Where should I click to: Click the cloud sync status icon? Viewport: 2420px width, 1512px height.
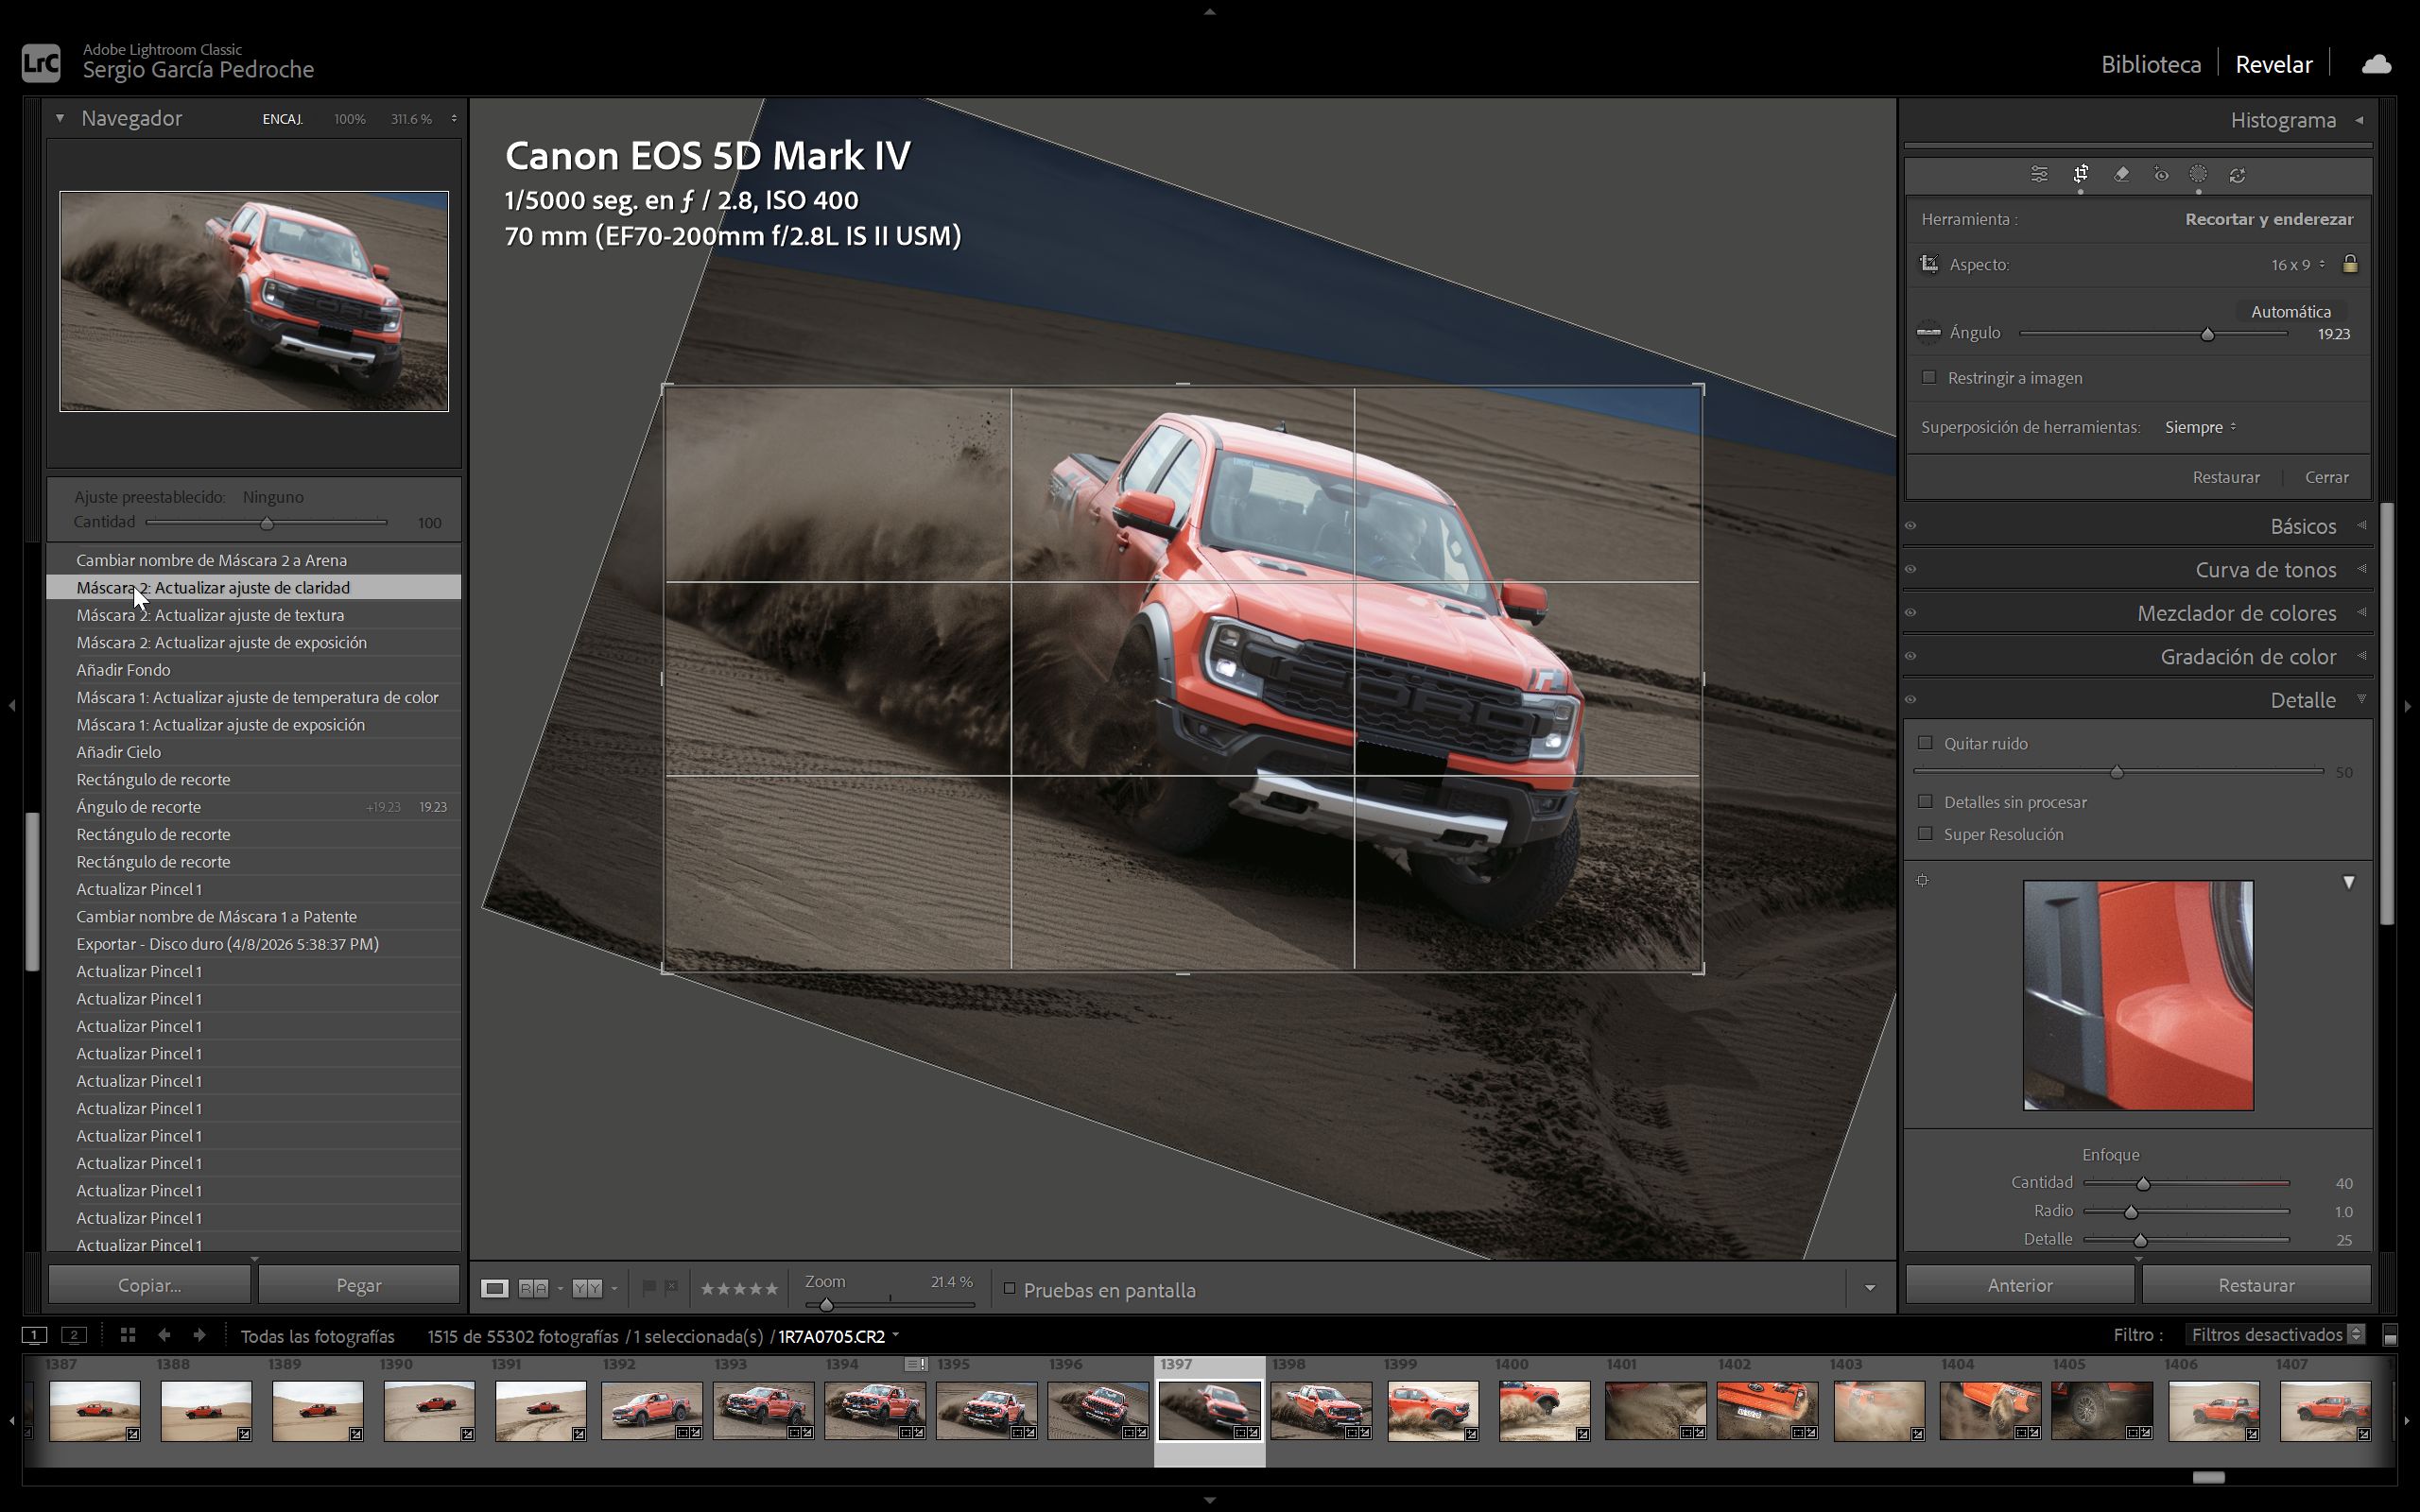pos(2376,65)
